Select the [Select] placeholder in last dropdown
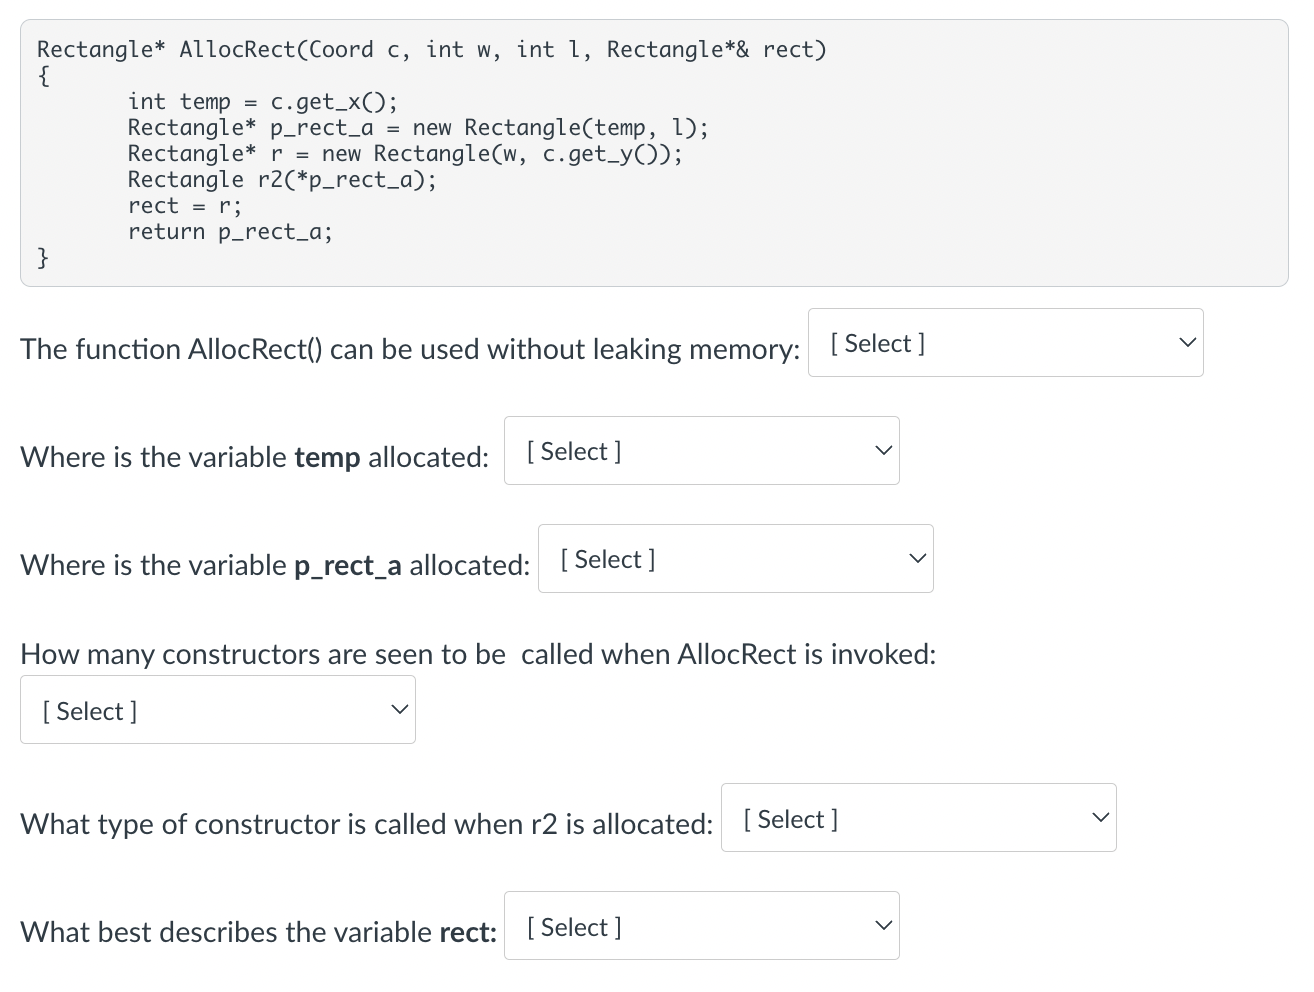 pos(573,926)
